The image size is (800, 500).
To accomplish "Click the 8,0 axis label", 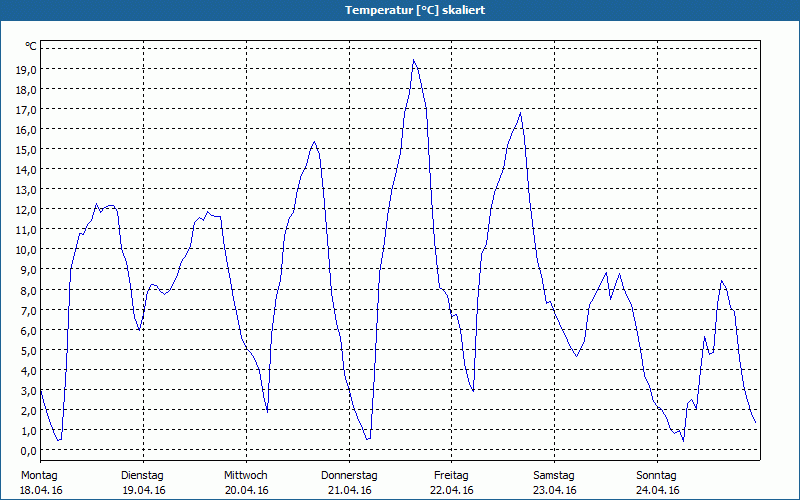I will 28,290.
